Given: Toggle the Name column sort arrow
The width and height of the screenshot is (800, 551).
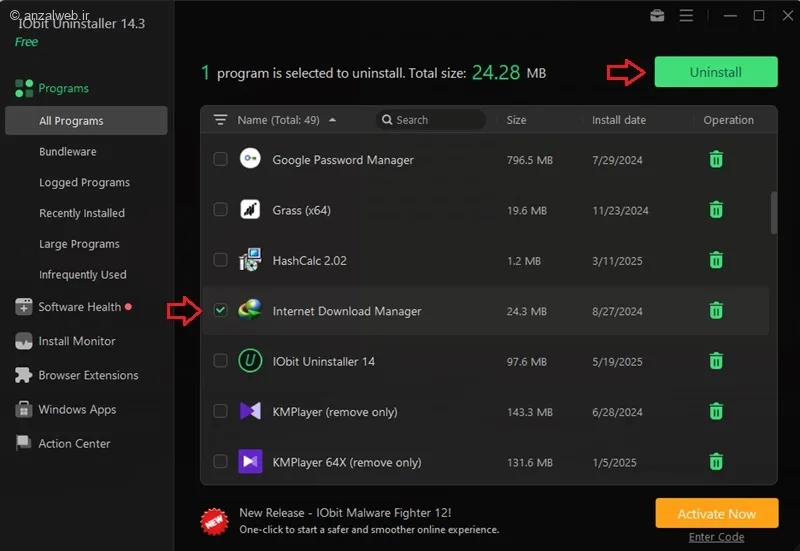Looking at the screenshot, I should 333,120.
